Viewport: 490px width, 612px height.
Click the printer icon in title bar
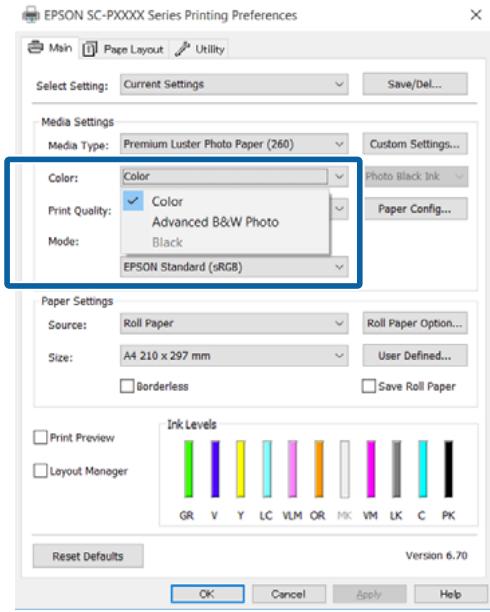click(x=30, y=15)
